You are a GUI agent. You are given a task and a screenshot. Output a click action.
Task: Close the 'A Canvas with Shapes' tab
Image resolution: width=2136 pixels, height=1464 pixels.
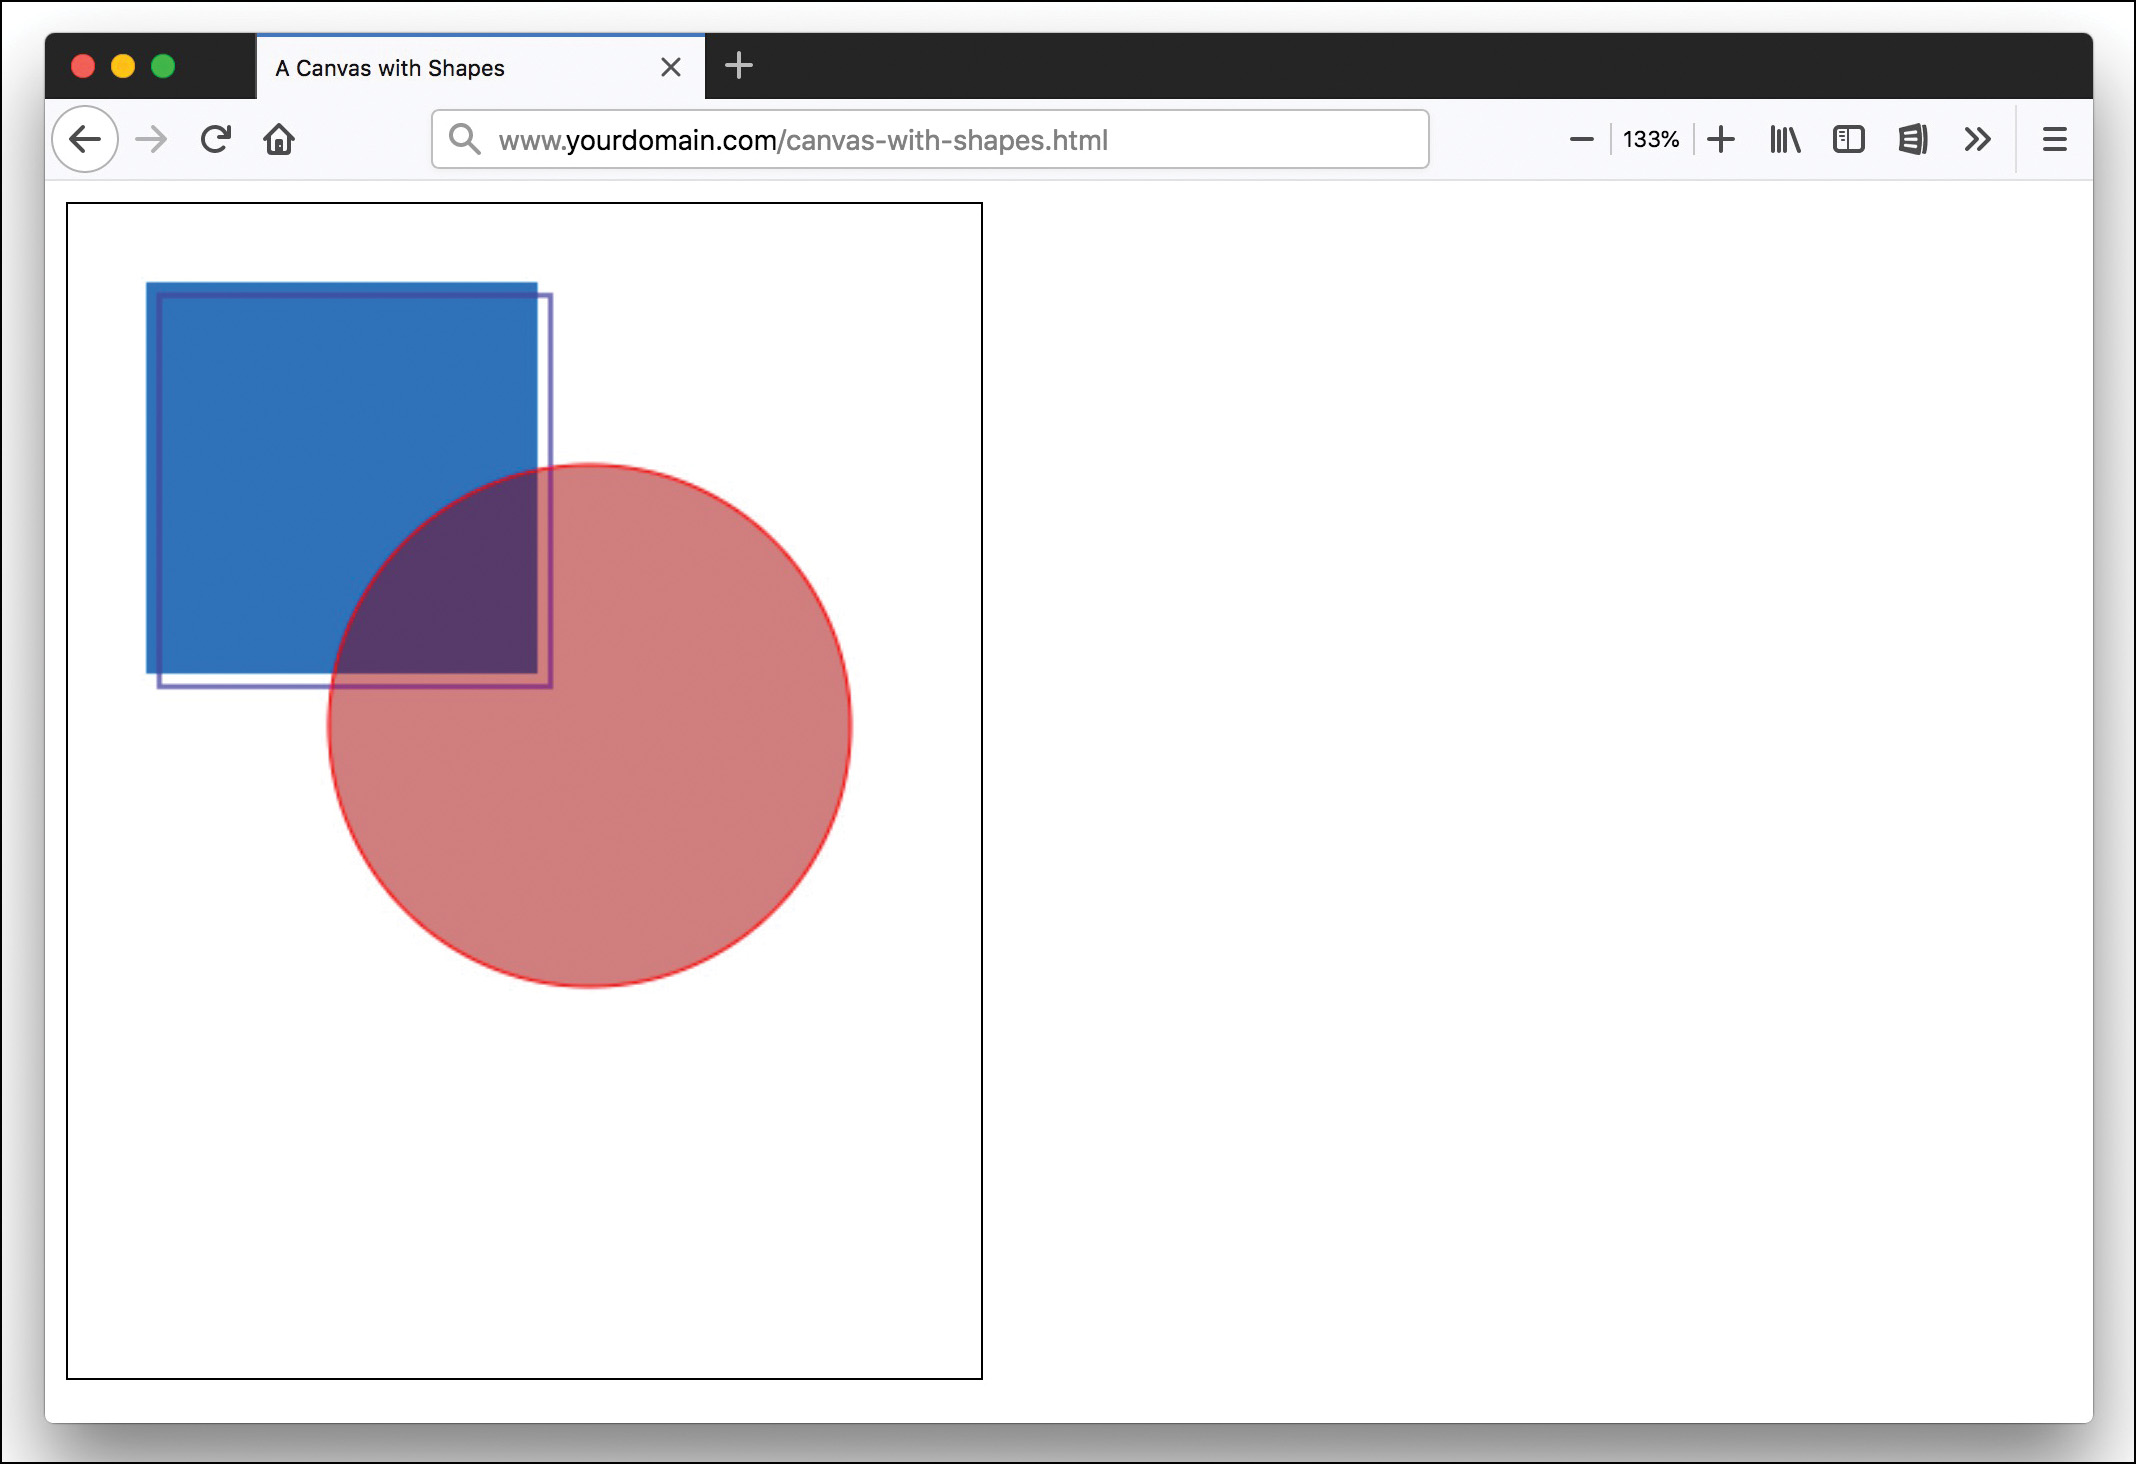pyautogui.click(x=670, y=67)
